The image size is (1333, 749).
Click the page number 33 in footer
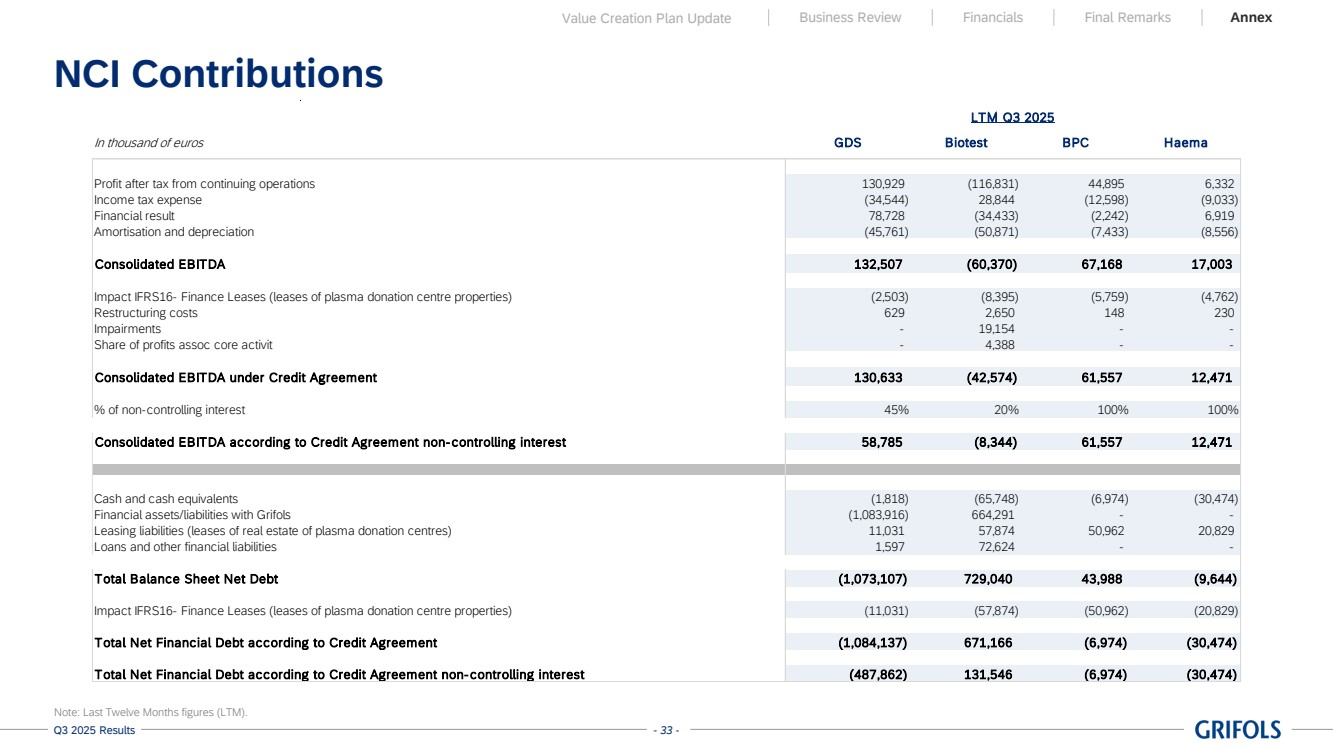(665, 730)
